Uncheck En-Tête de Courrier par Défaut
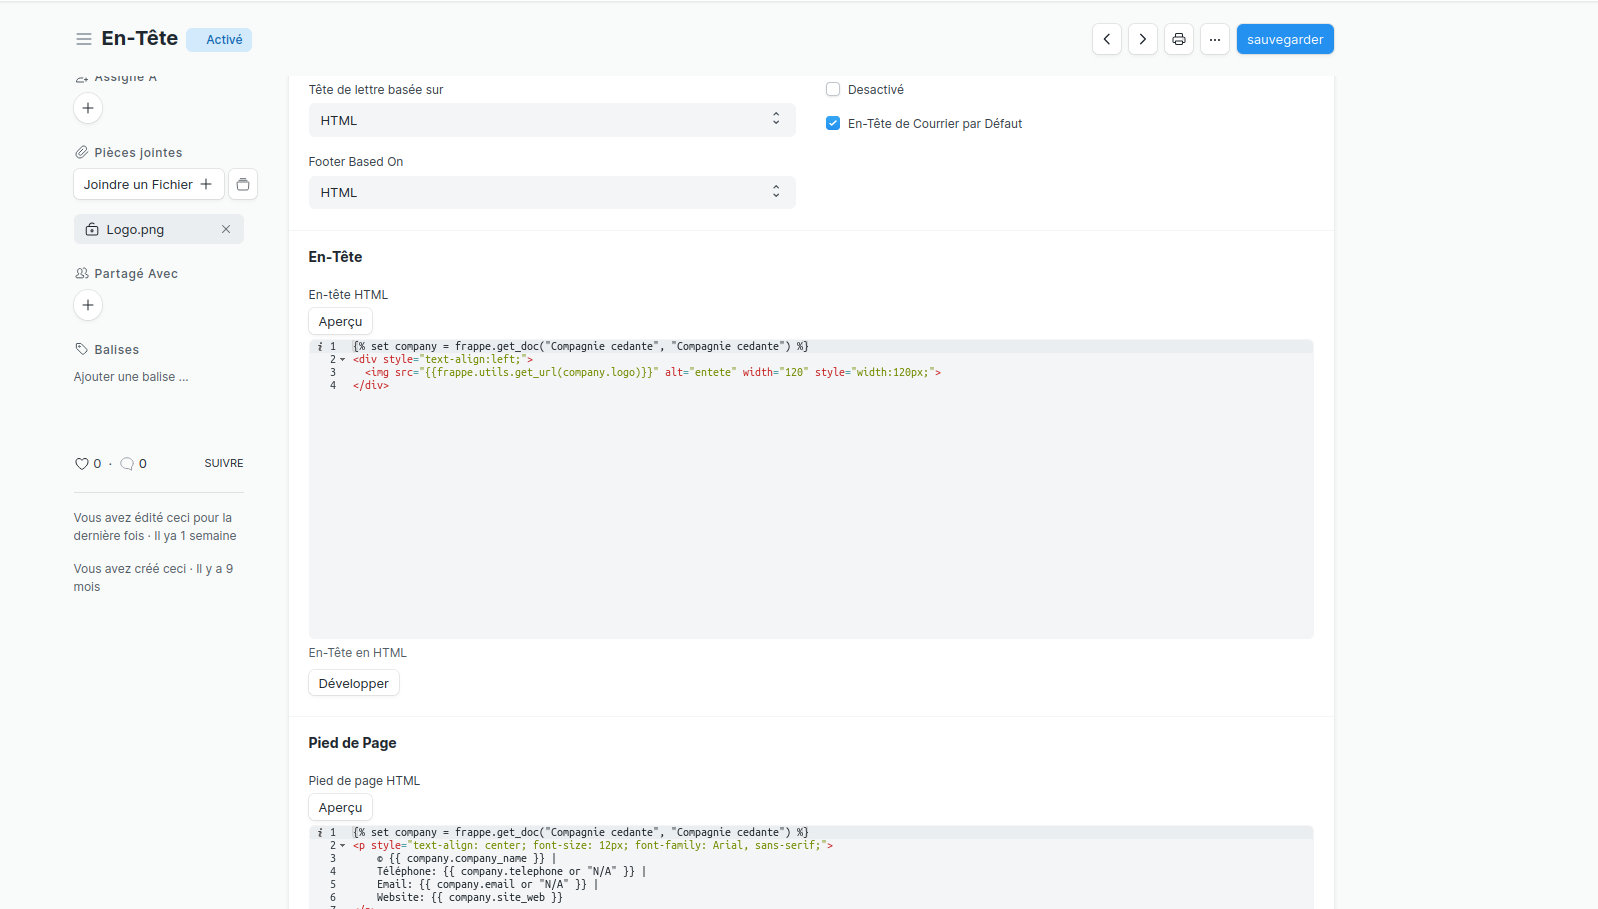1598x909 pixels. pyautogui.click(x=833, y=123)
